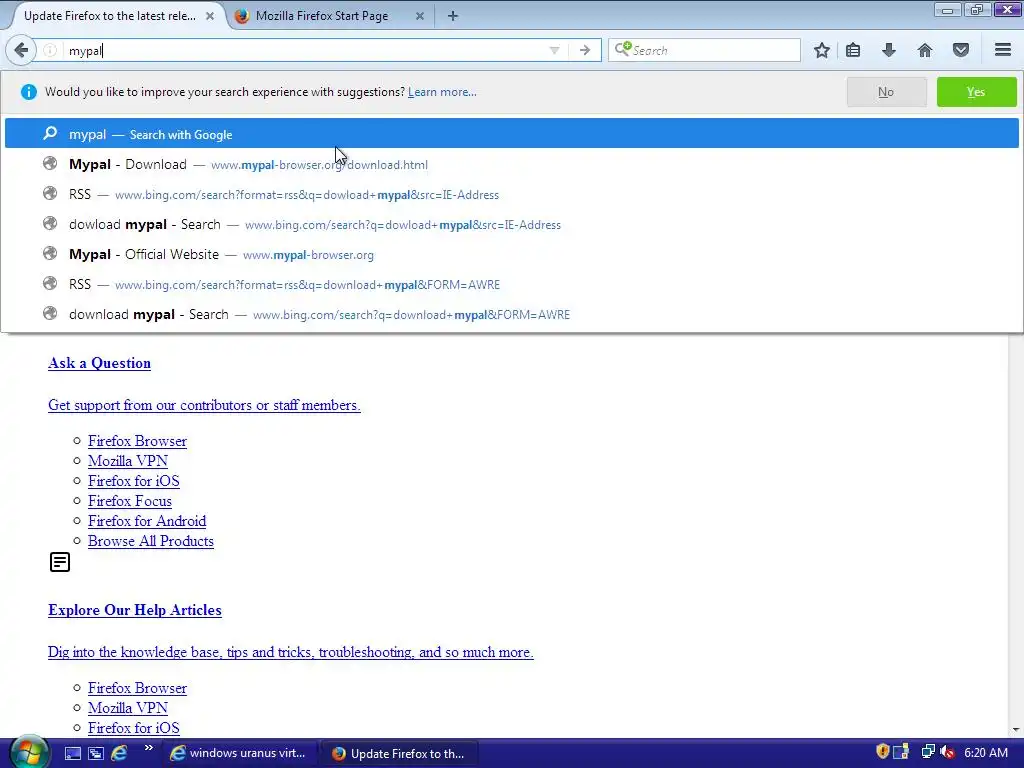The height and width of the screenshot is (768, 1024).
Task: Click the security shield tray icon
Action: [x=882, y=752]
